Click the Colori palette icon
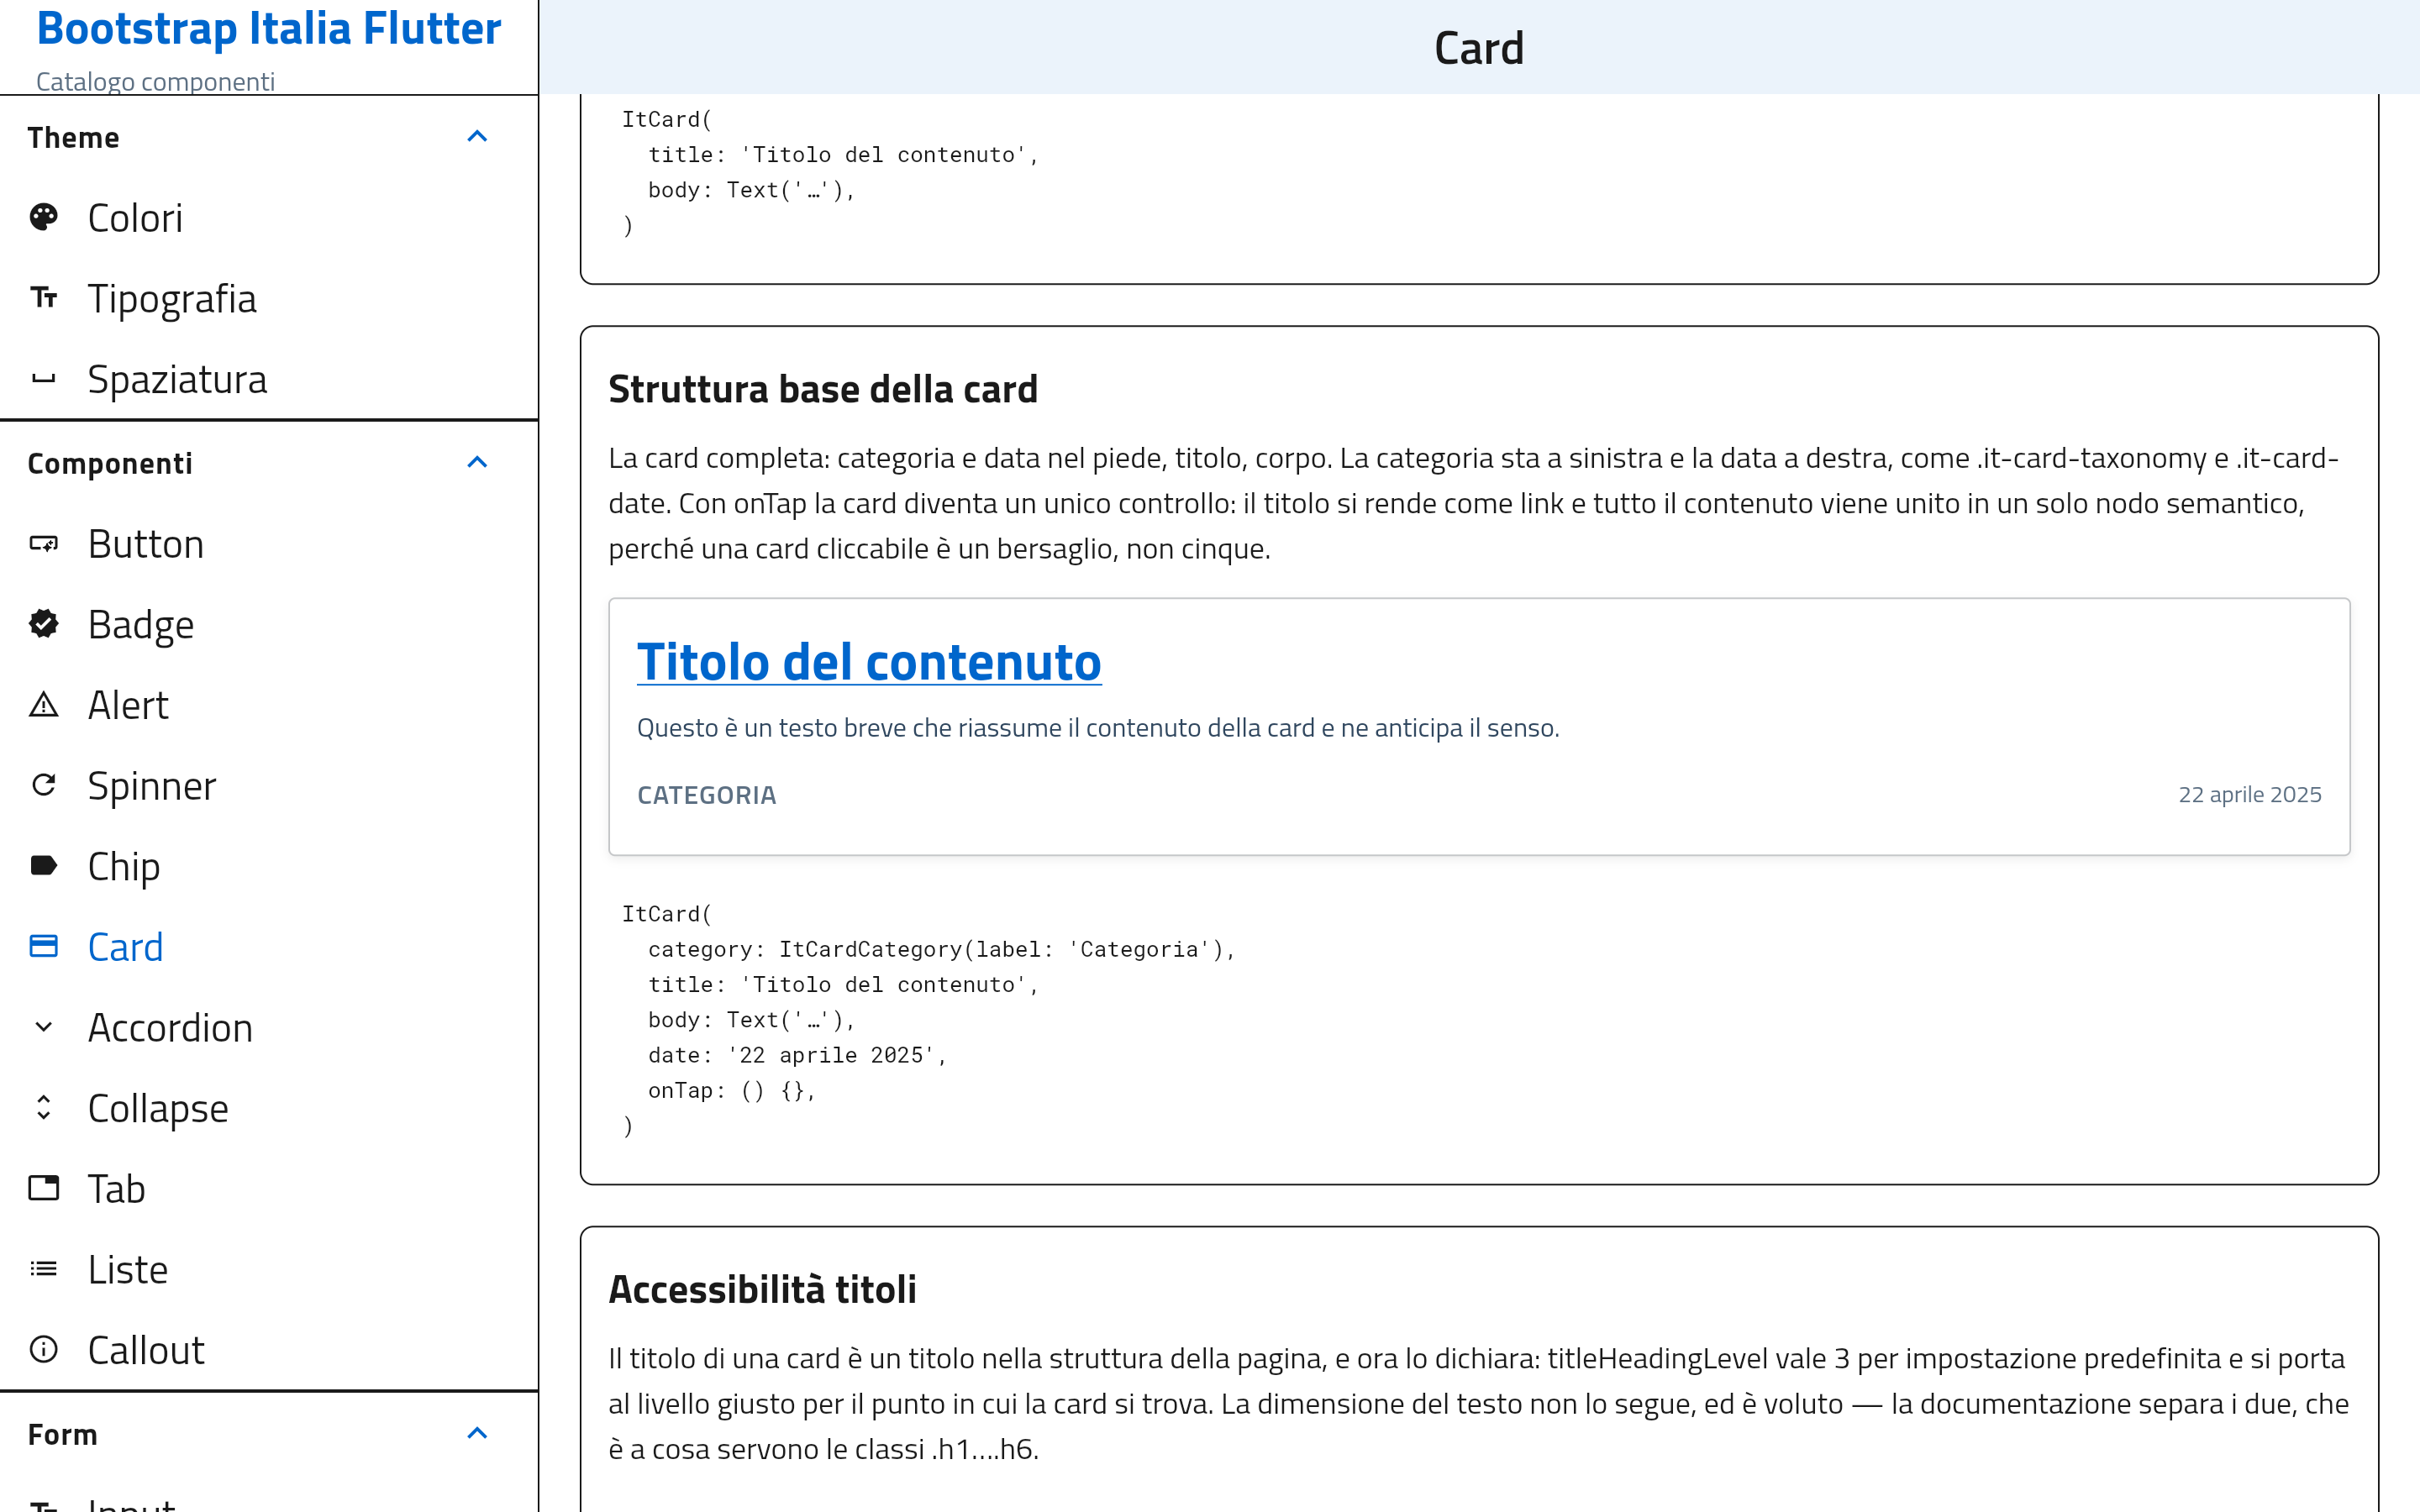The width and height of the screenshot is (2420, 1512). click(43, 217)
